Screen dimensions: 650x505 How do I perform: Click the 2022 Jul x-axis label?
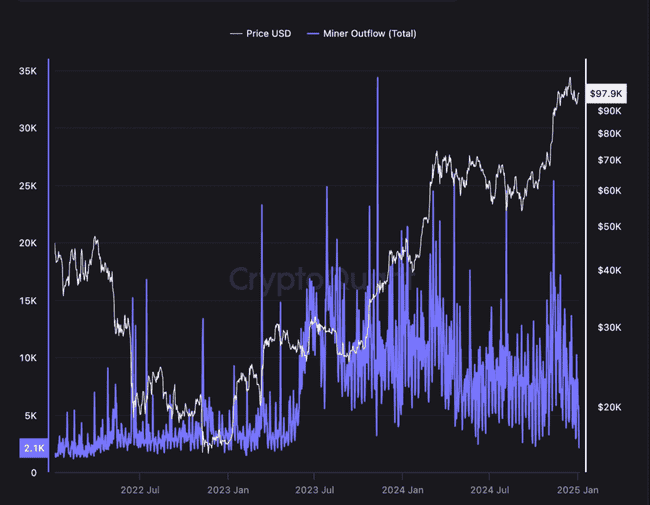pyautogui.click(x=140, y=490)
